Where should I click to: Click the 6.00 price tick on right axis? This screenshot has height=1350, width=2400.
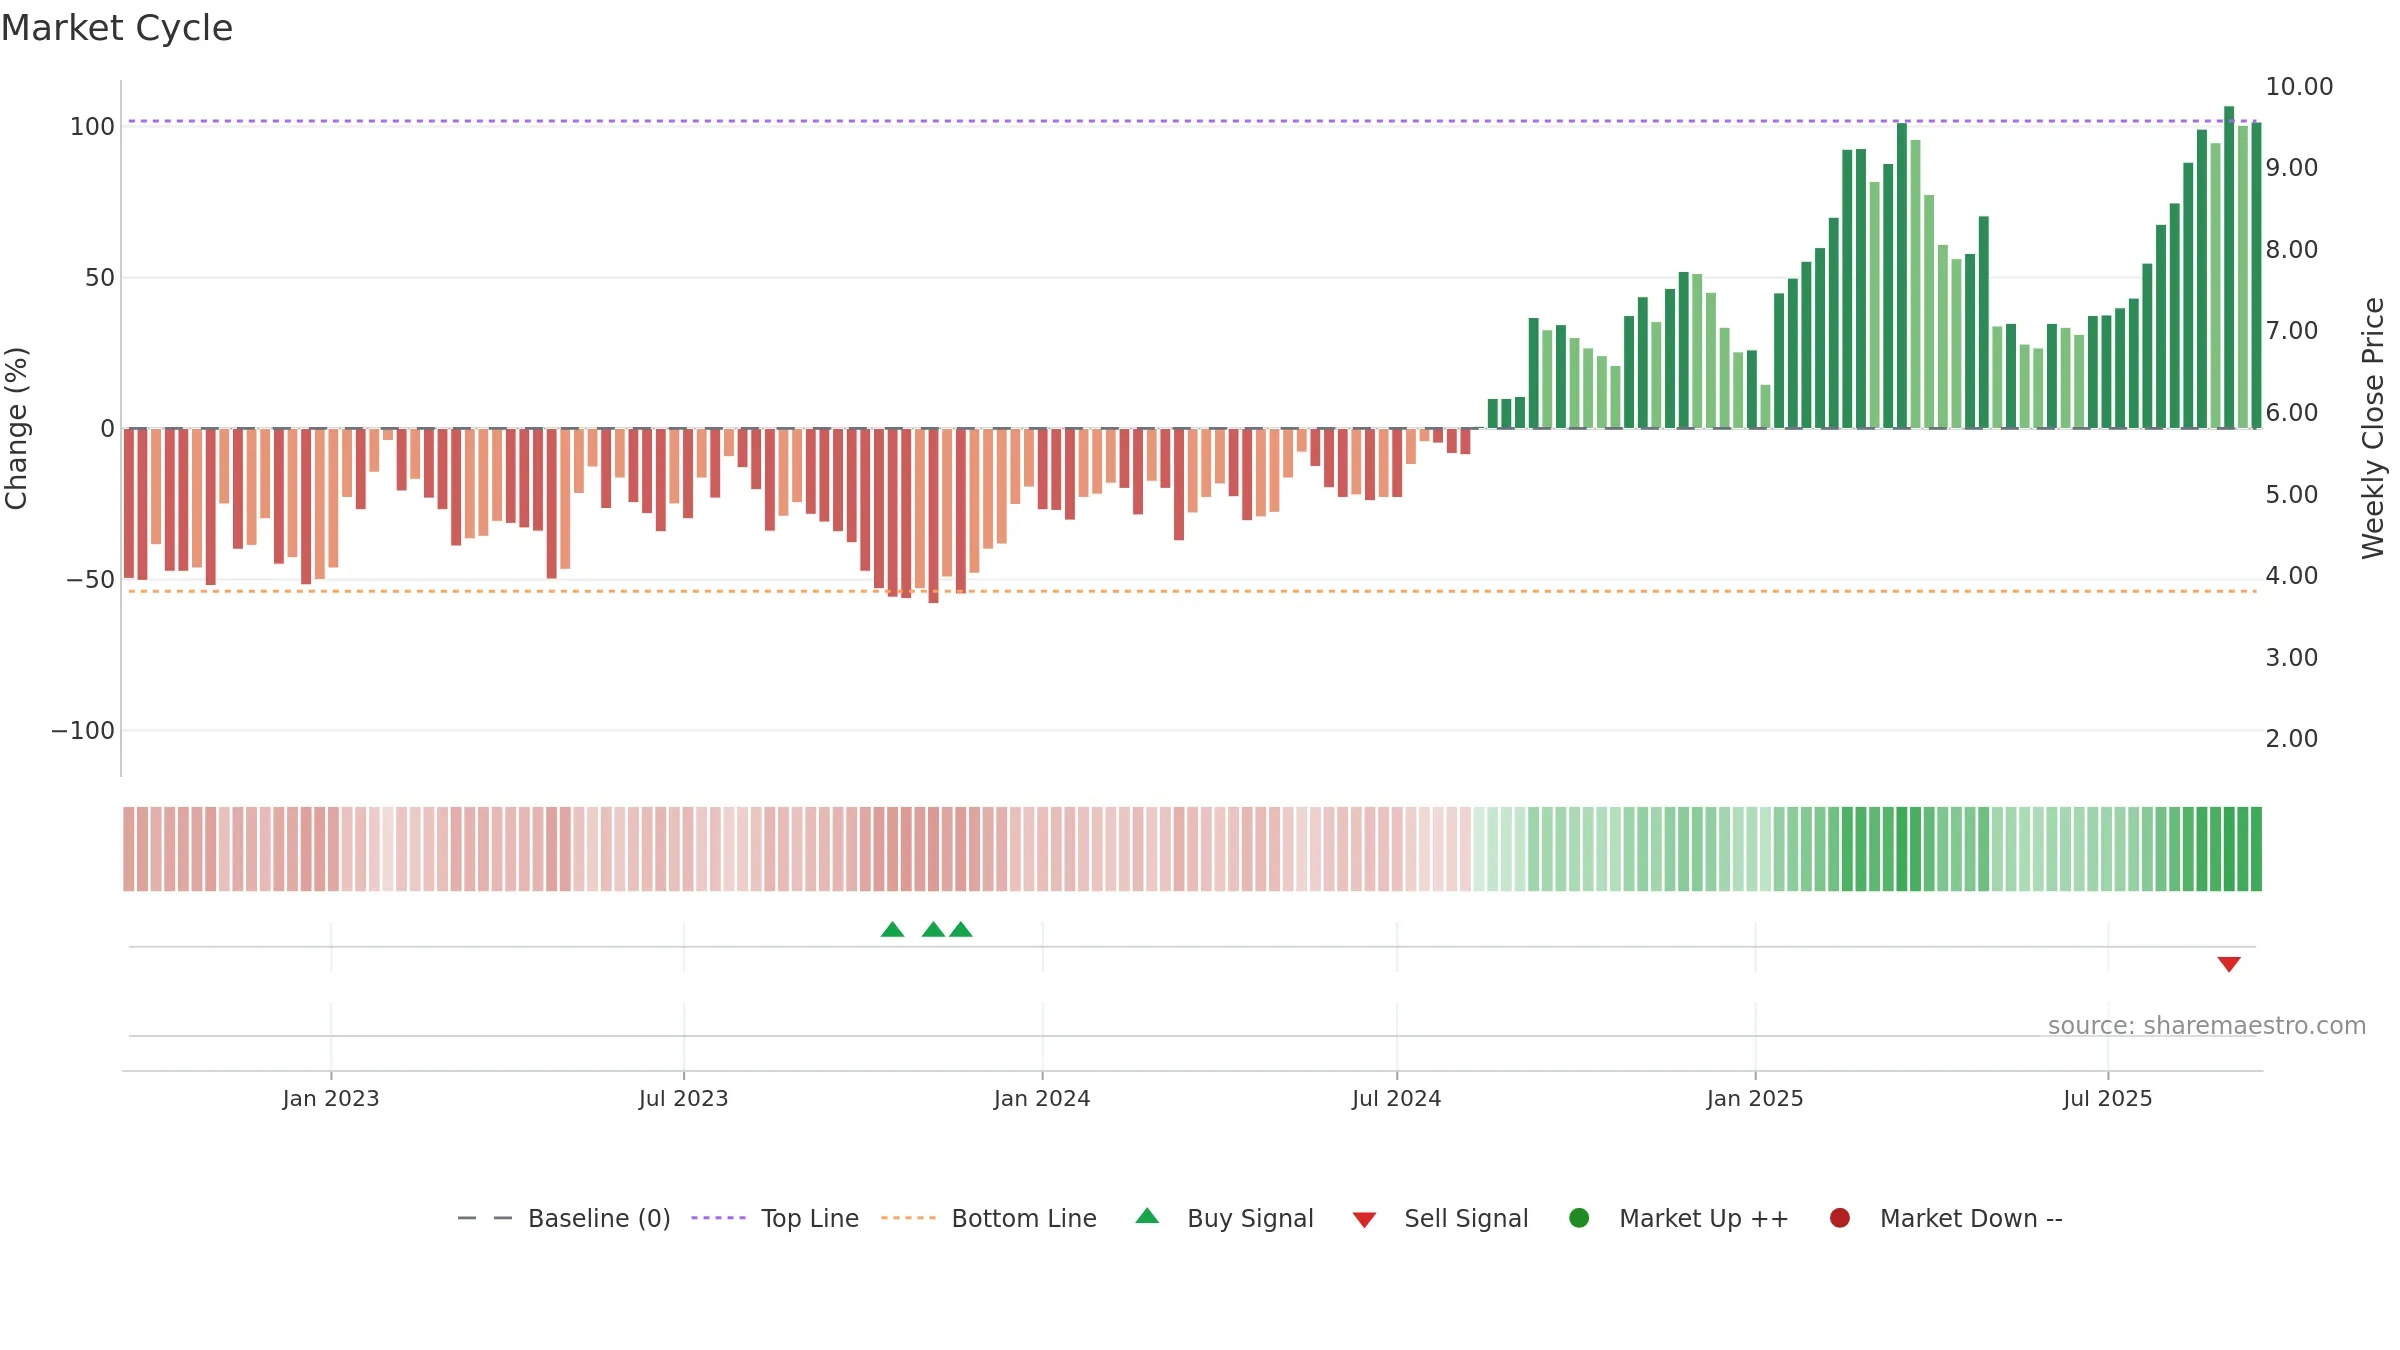(2292, 413)
